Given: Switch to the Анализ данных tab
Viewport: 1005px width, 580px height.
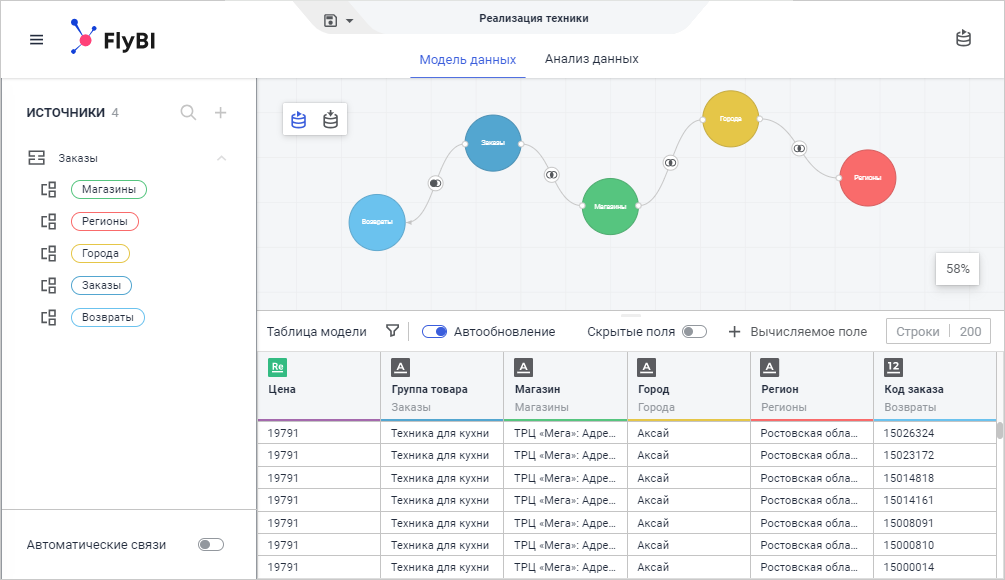Looking at the screenshot, I should coord(591,59).
